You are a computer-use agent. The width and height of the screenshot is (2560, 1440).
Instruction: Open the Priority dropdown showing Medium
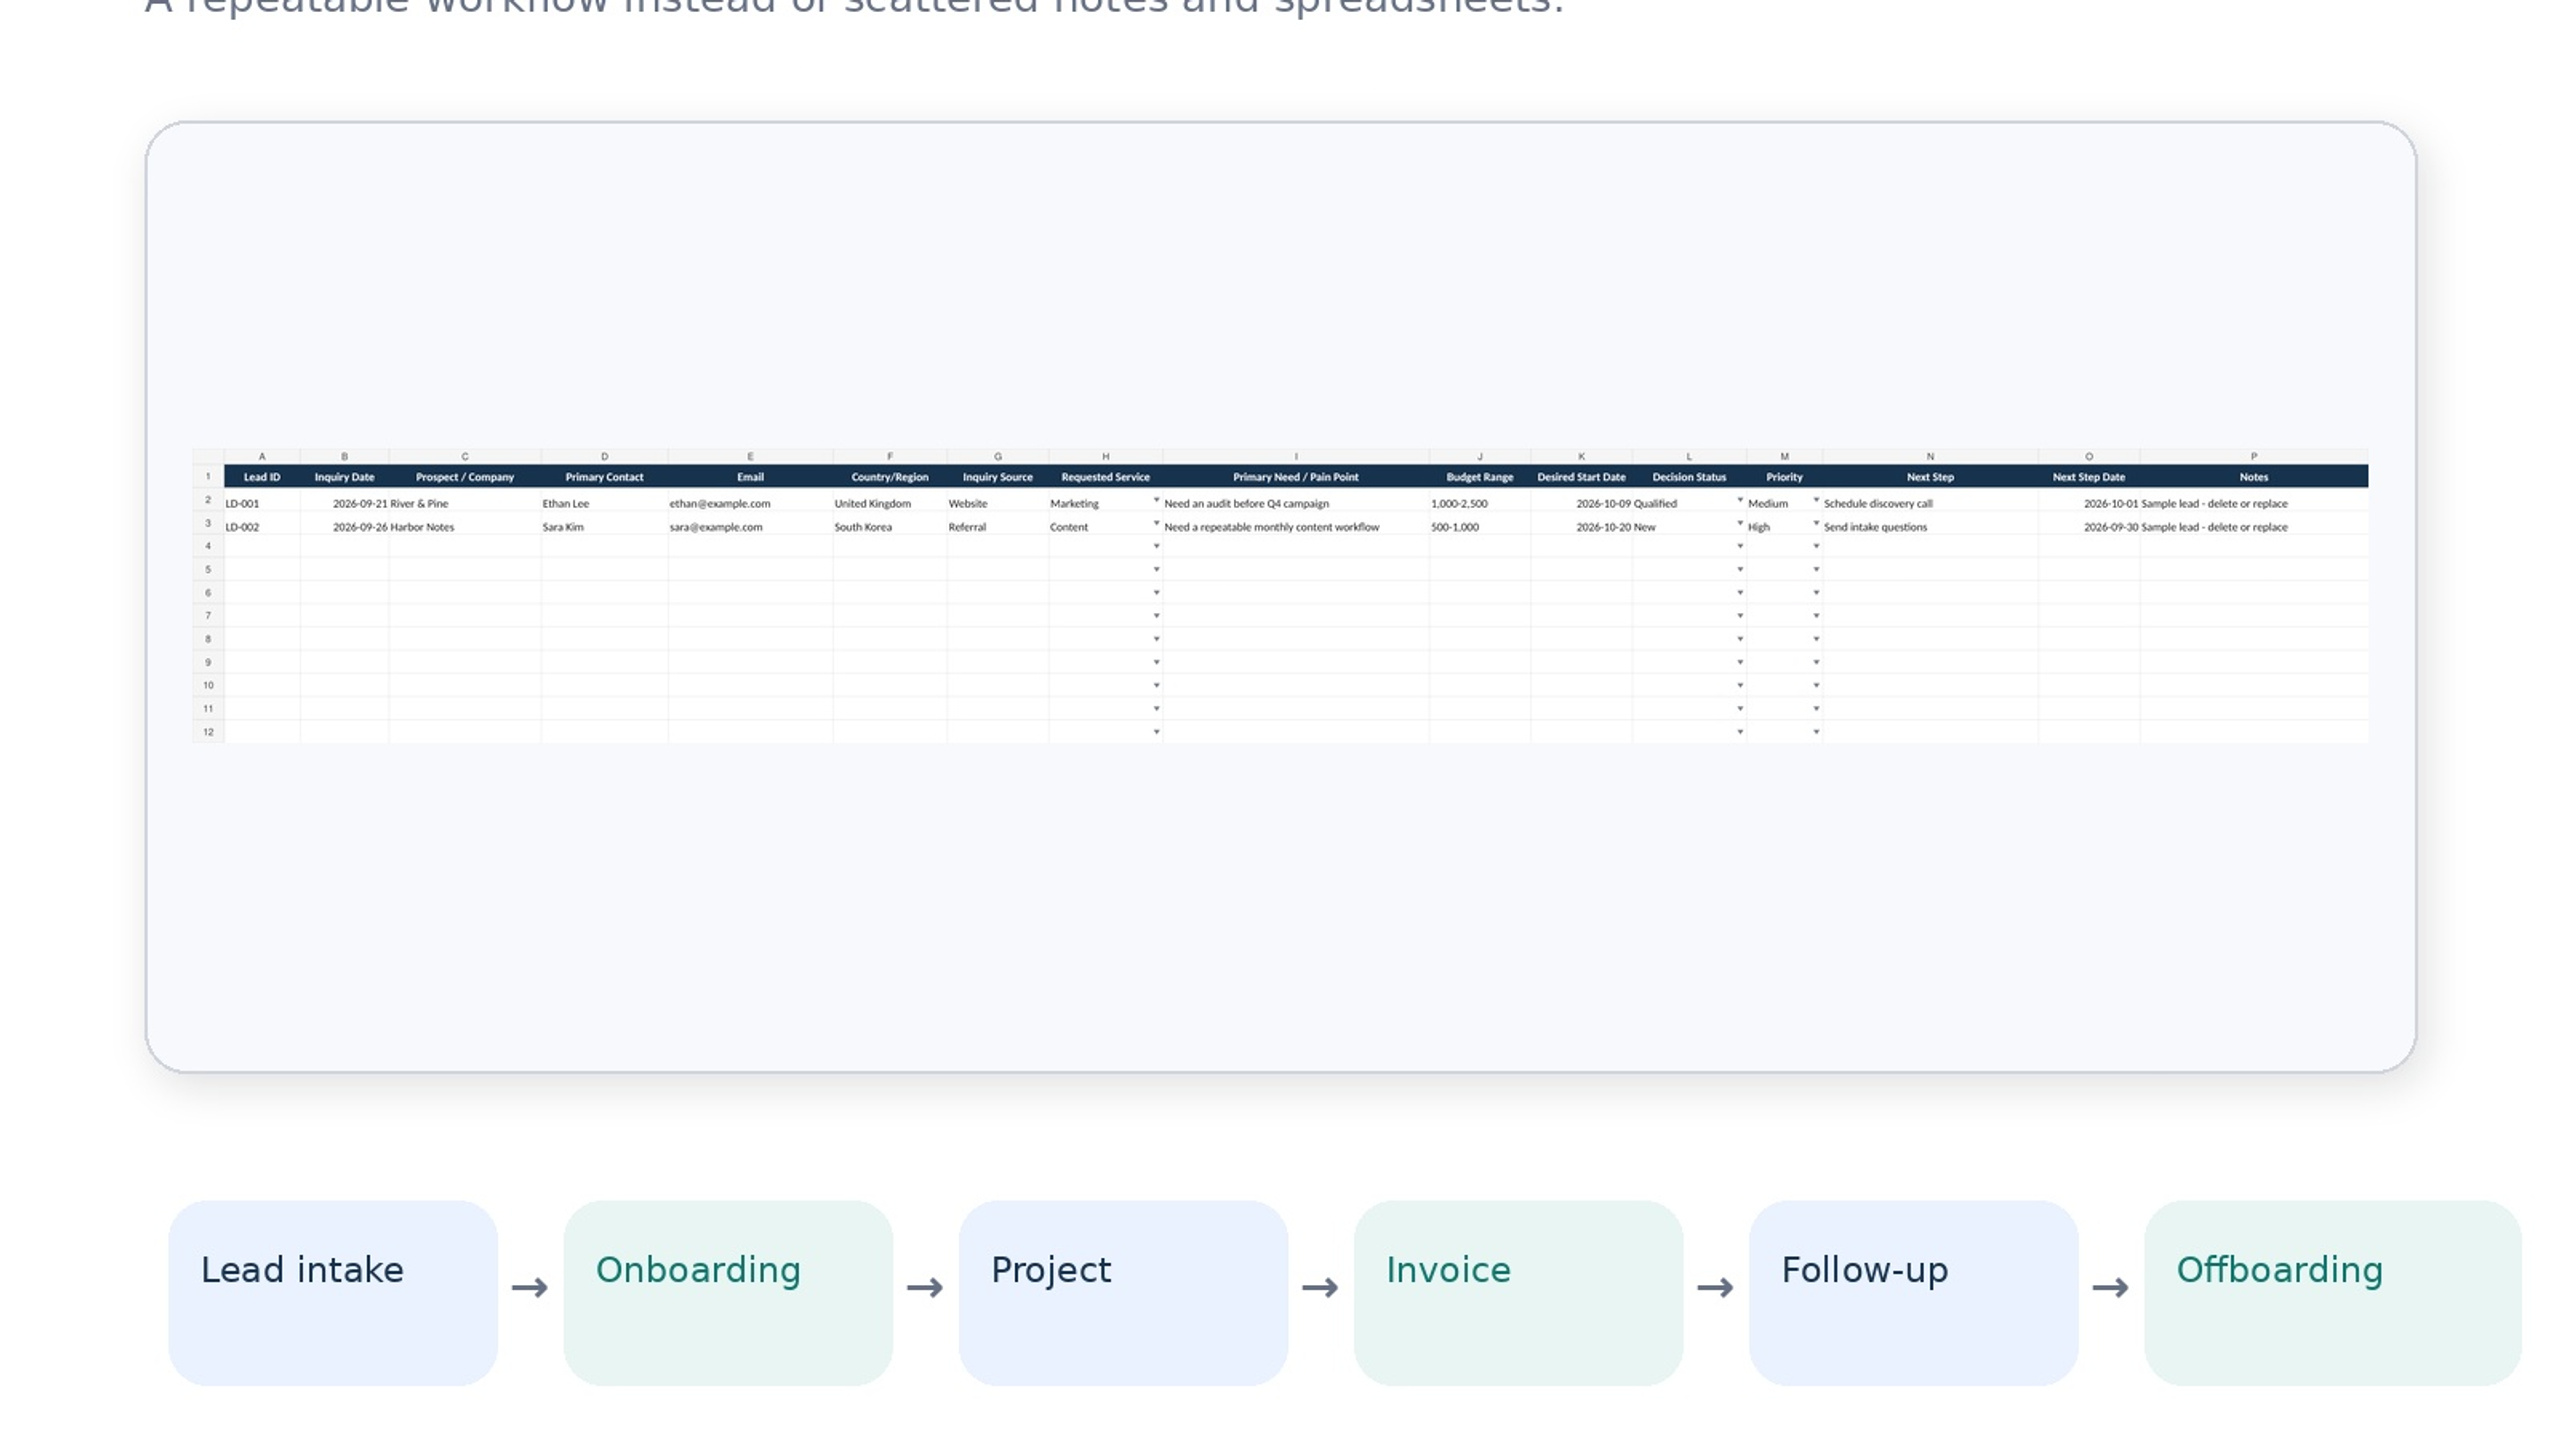pos(1817,500)
